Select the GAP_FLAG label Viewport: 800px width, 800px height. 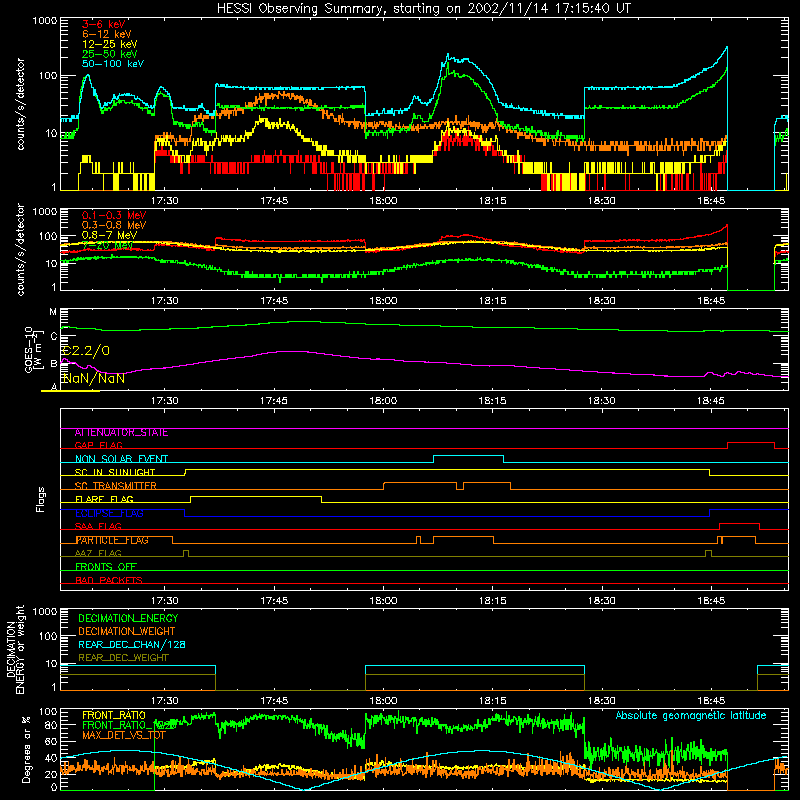[x=98, y=445]
